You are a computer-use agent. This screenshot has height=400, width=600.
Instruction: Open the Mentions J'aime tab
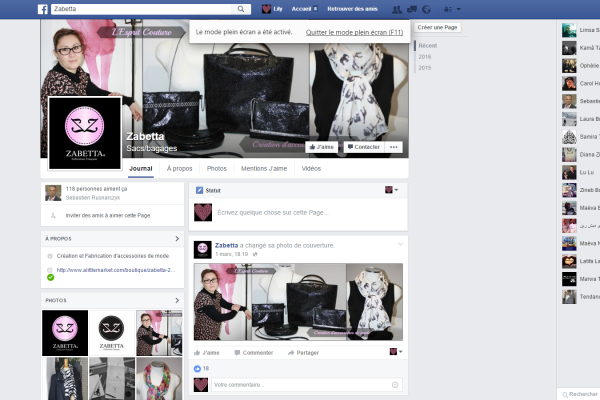pyautogui.click(x=264, y=169)
